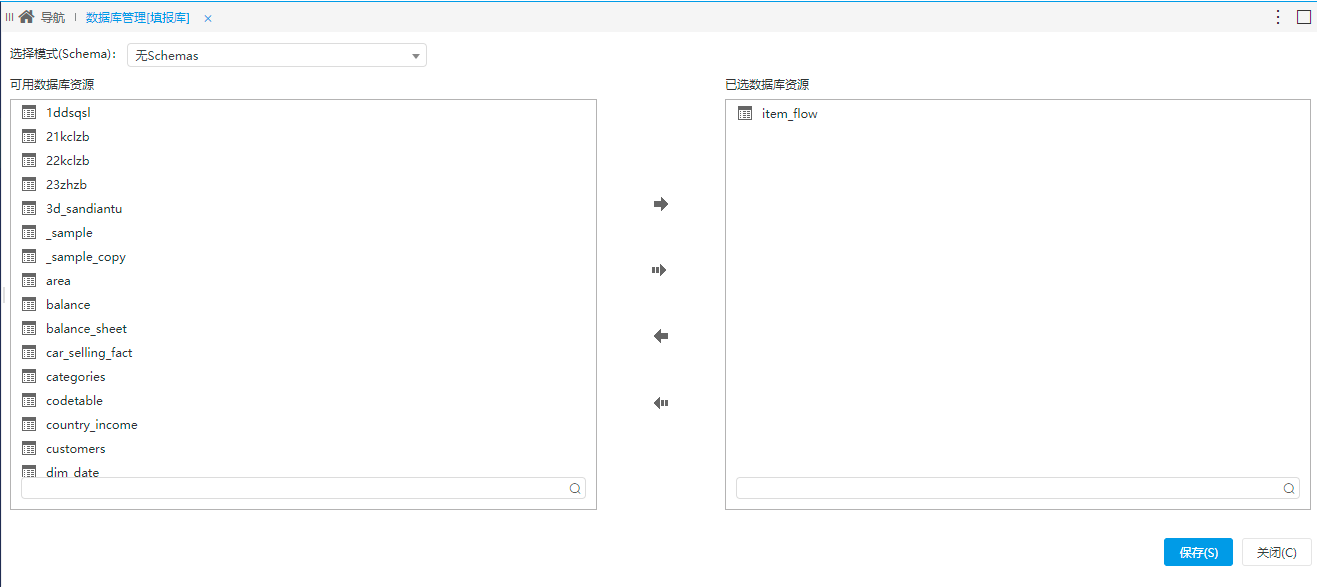Select table 3d_sandiantu
Viewport: 1317px width, 587px height.
[84, 209]
